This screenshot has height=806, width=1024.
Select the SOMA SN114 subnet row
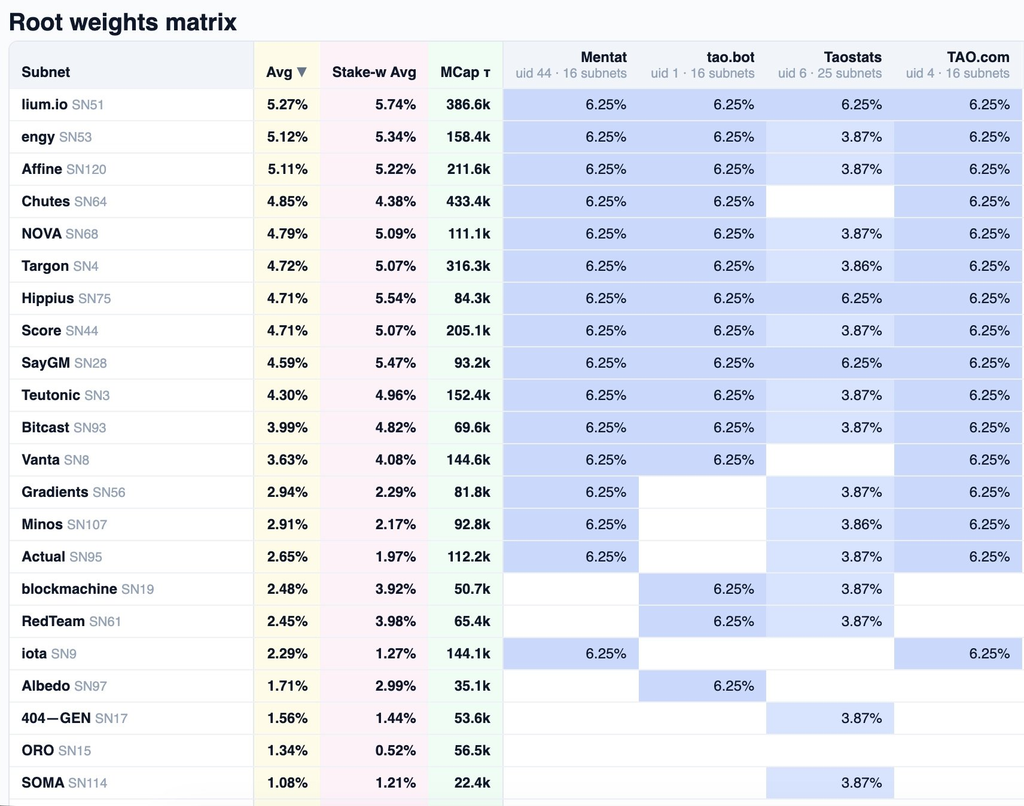516,782
